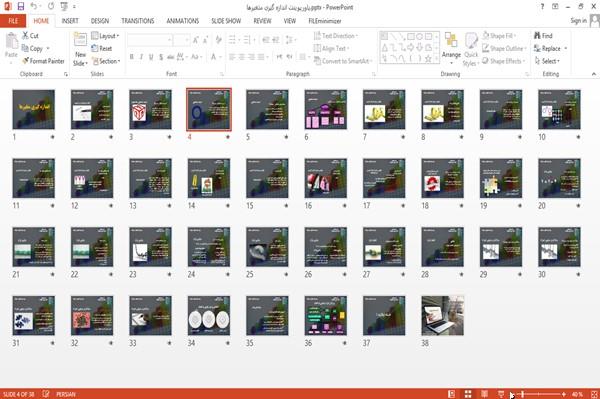Open the TRANSITIONS ribbon tab
600x399 pixels.
pos(138,21)
